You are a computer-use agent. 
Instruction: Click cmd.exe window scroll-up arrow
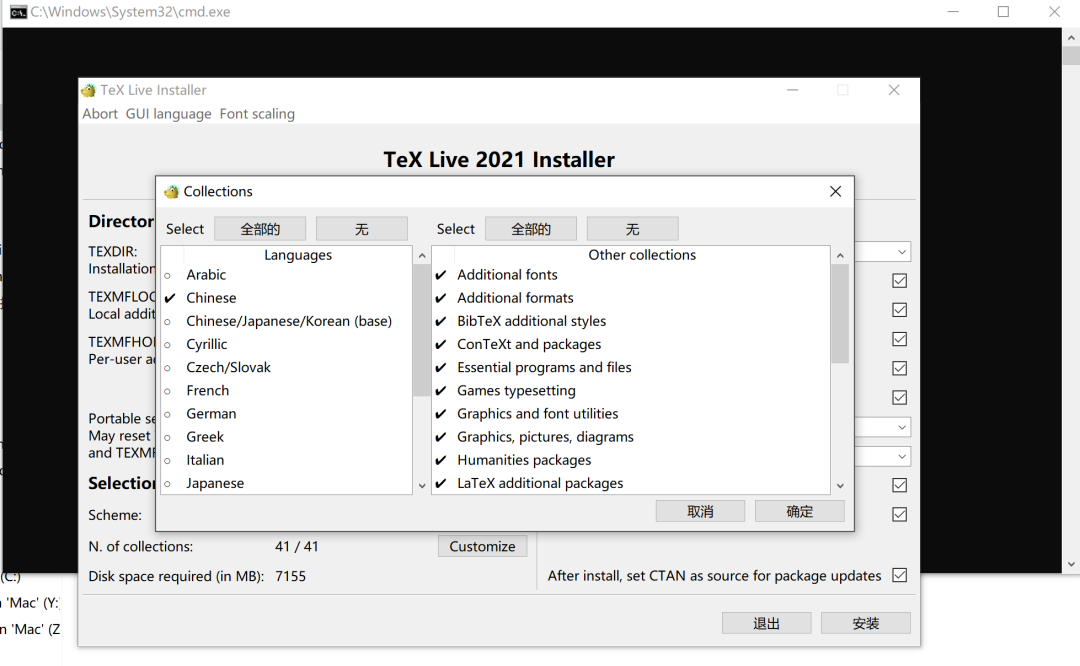coord(1071,37)
